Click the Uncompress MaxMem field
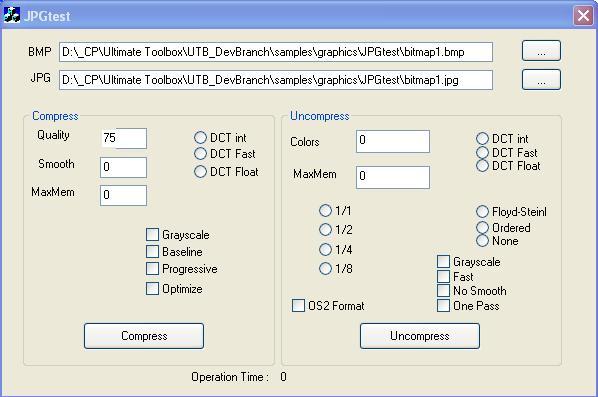 pos(393,177)
